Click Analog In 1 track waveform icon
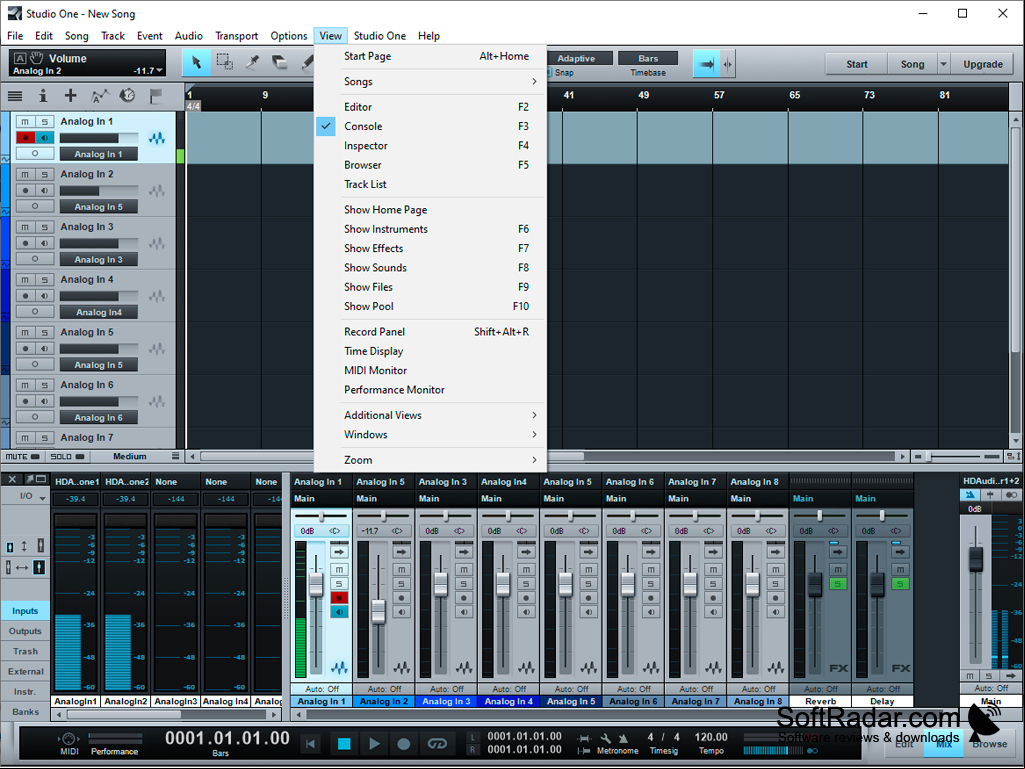Image resolution: width=1025 pixels, height=769 pixels. coord(156,138)
